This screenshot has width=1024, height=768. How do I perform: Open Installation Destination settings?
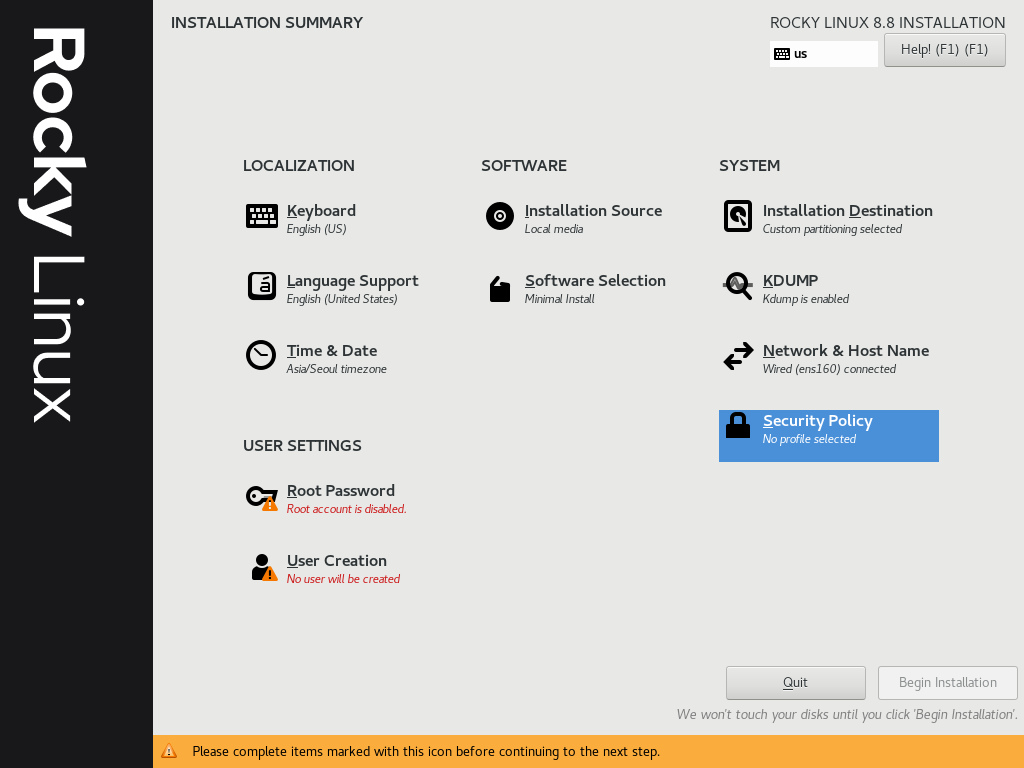[x=848, y=211]
